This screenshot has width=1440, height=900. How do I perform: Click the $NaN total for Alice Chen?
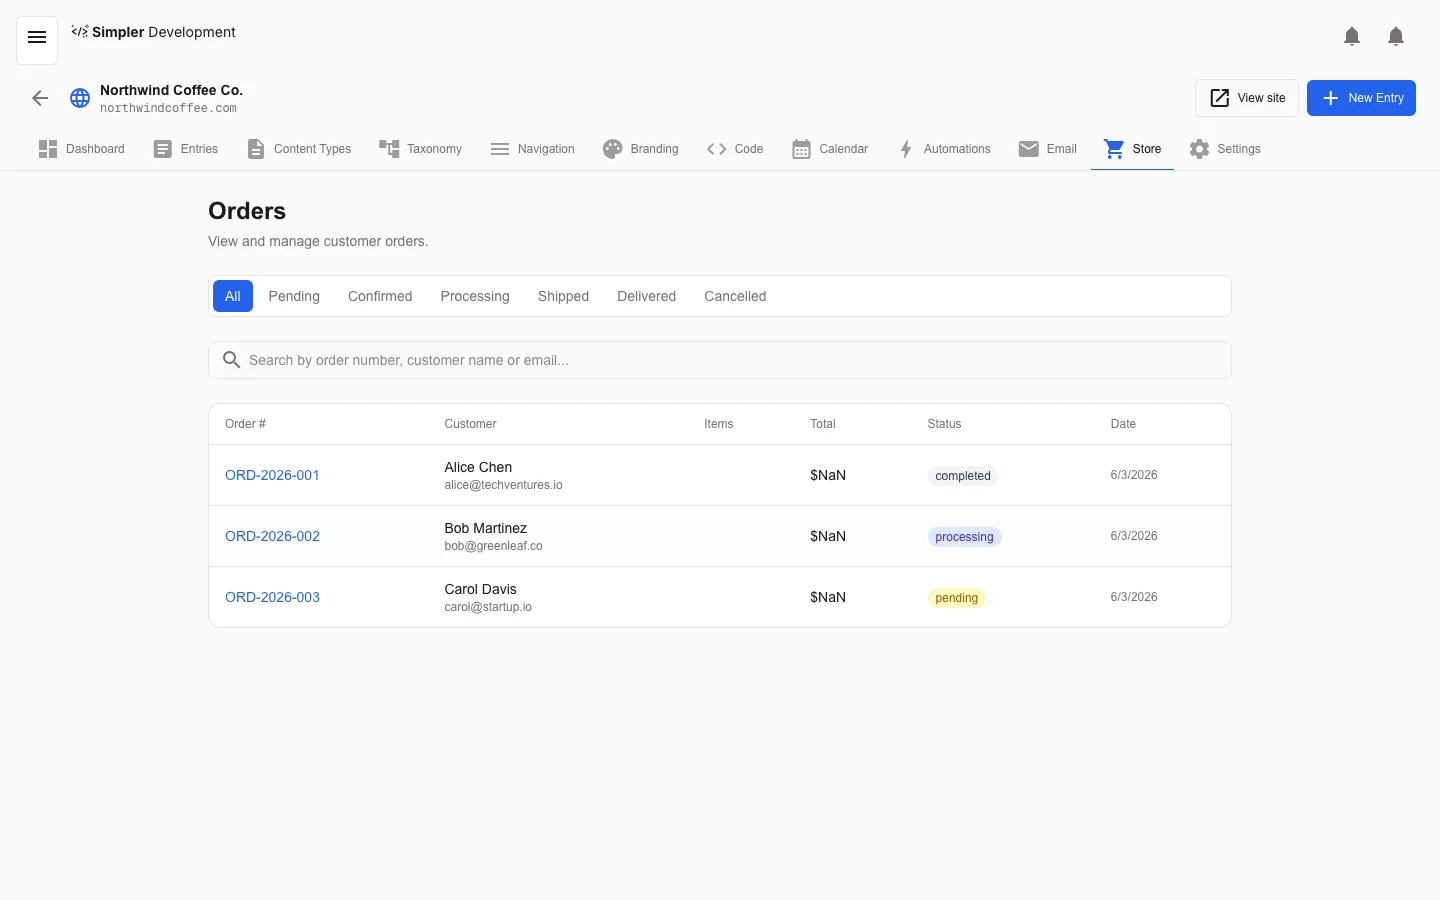click(828, 475)
